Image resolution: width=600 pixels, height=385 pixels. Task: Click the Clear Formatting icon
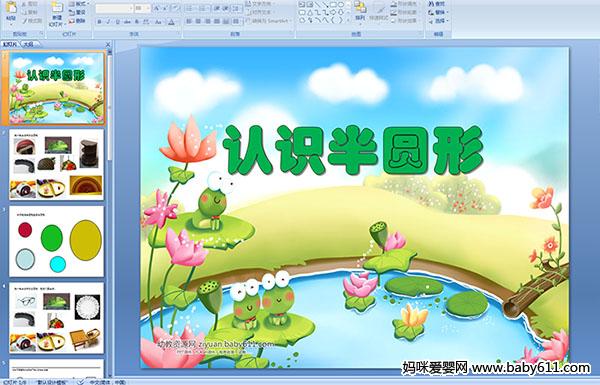176,8
